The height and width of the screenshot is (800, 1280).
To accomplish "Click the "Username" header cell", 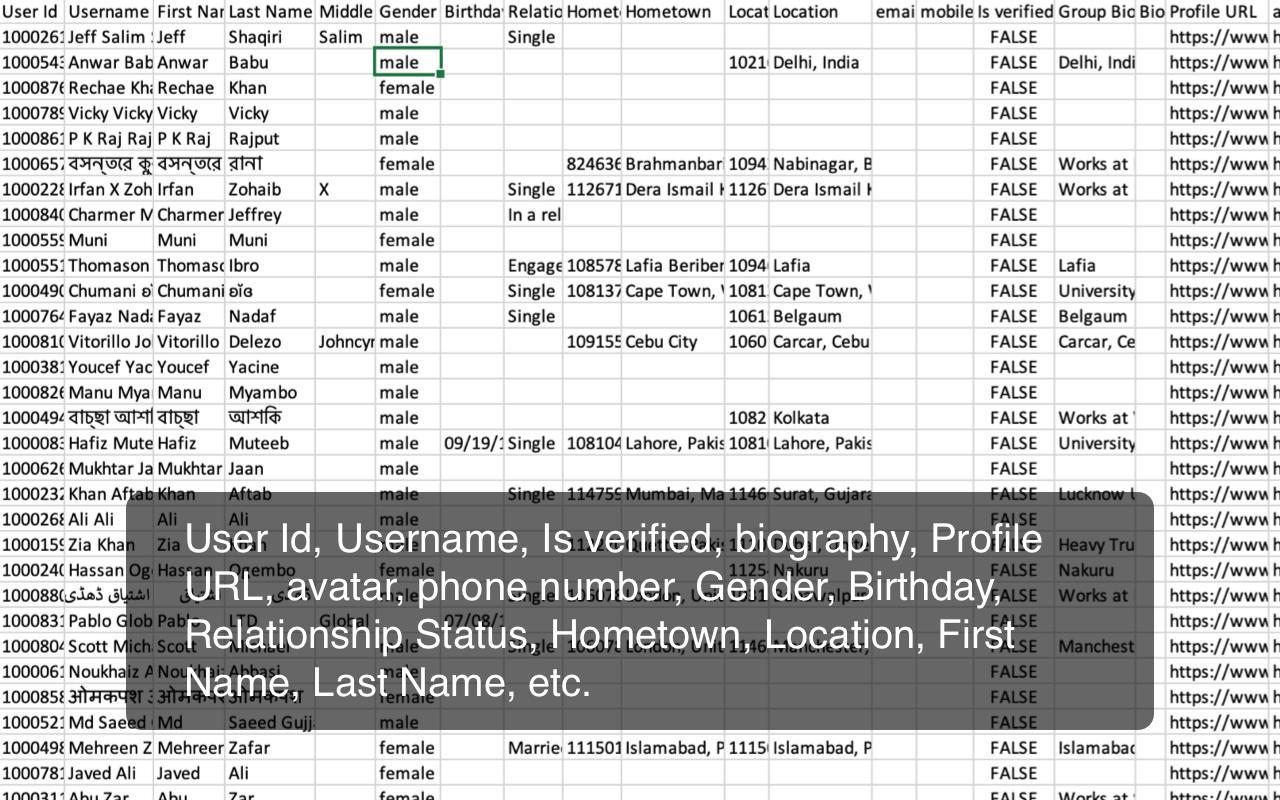I will point(109,12).
